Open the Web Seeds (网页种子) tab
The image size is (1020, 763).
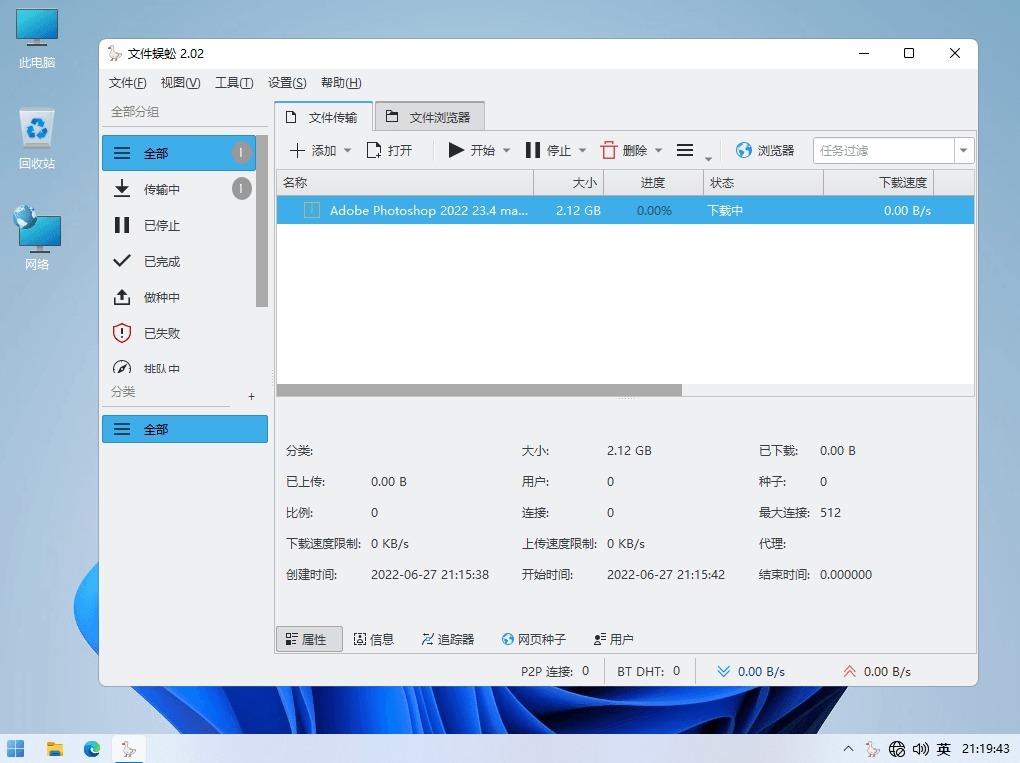[x=534, y=639]
